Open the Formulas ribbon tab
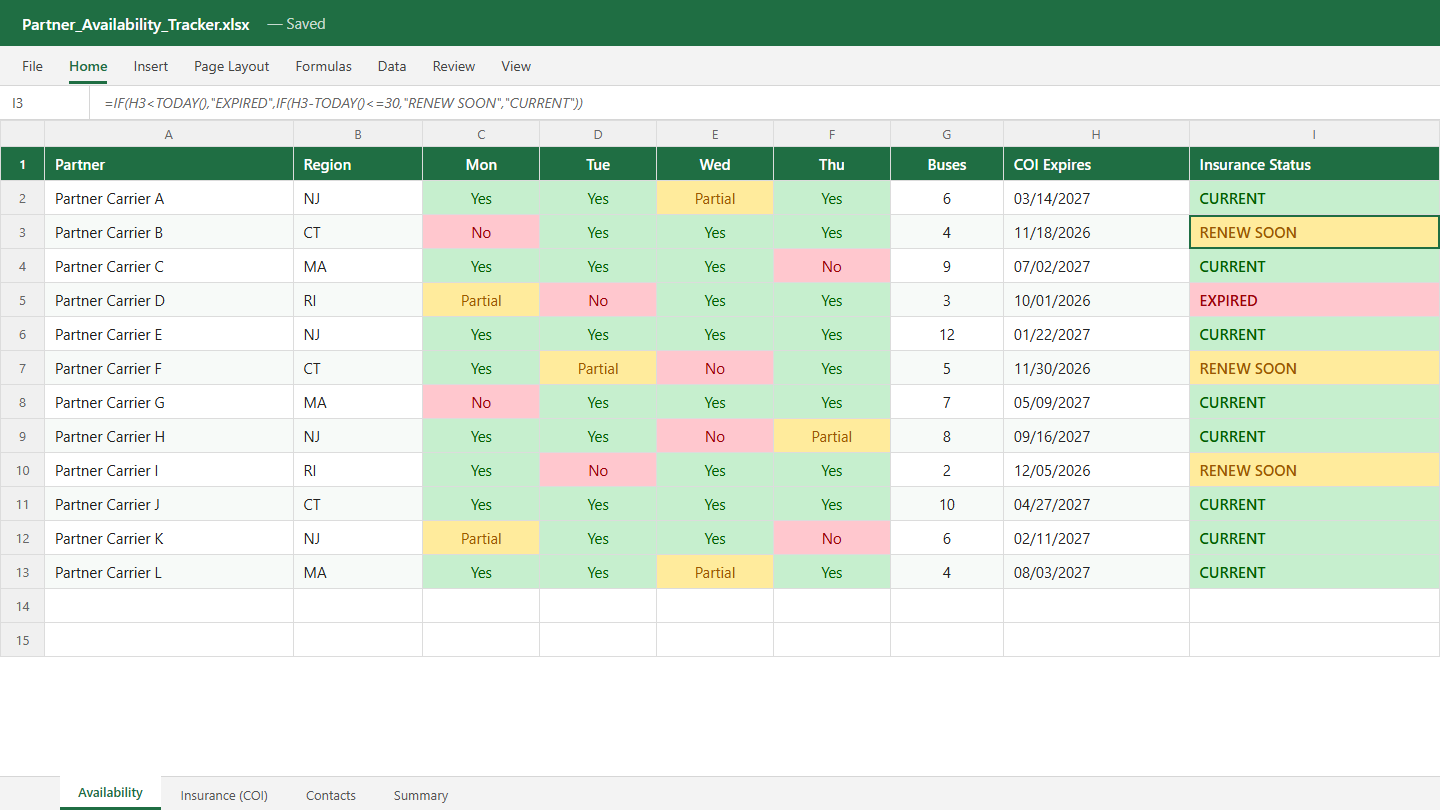Viewport: 1440px width, 810px height. tap(324, 66)
